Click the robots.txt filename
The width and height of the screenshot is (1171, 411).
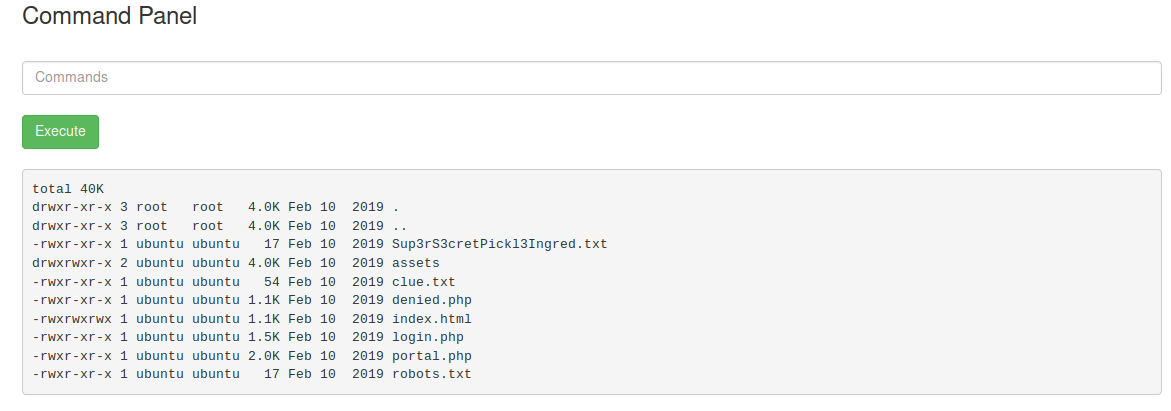click(432, 374)
